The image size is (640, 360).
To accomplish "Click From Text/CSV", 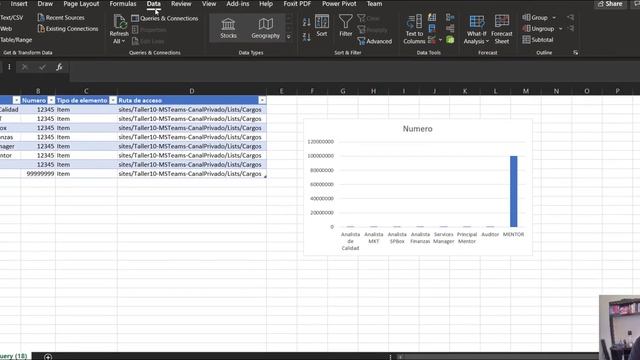I will click(11, 18).
